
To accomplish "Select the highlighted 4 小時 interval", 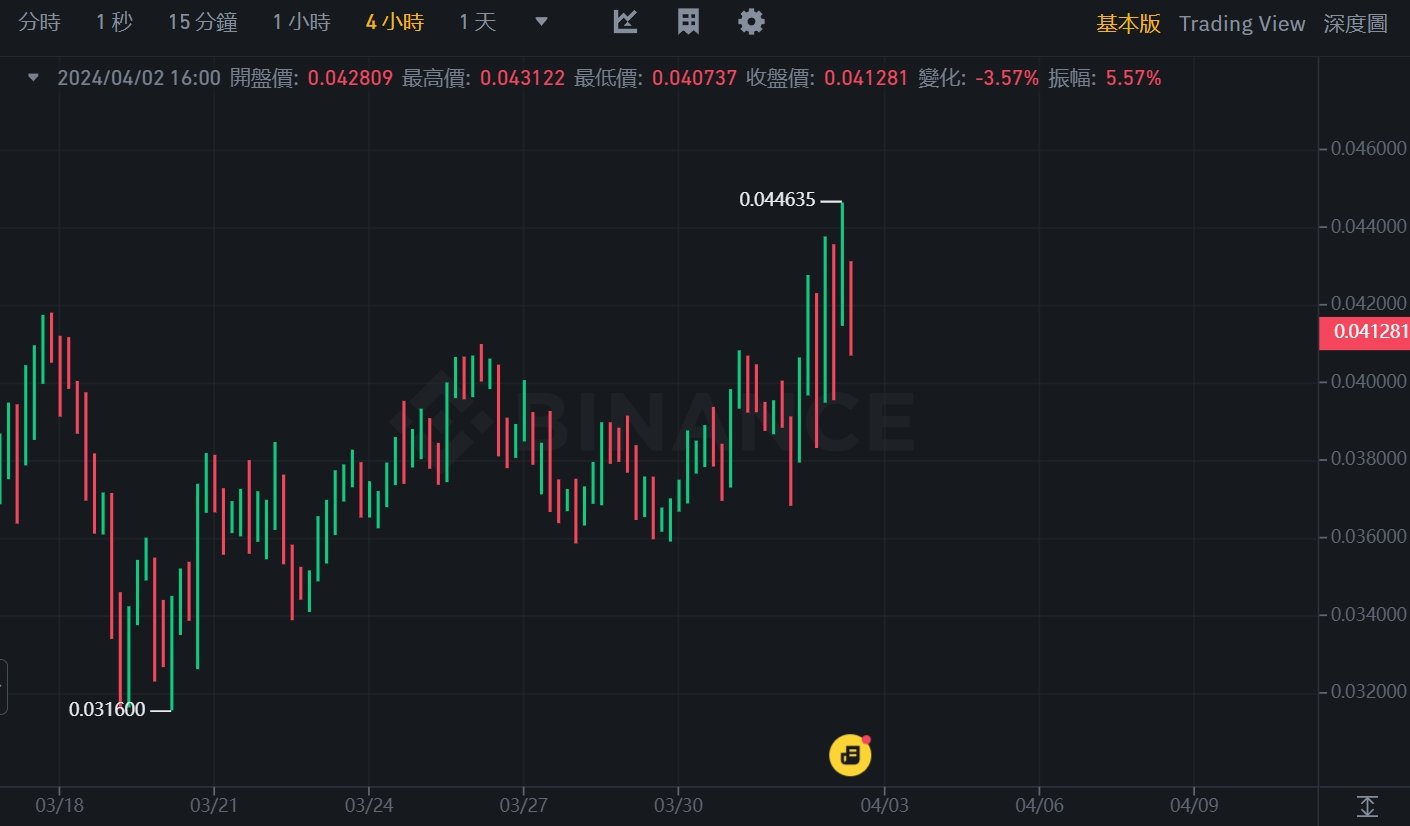I will (394, 23).
